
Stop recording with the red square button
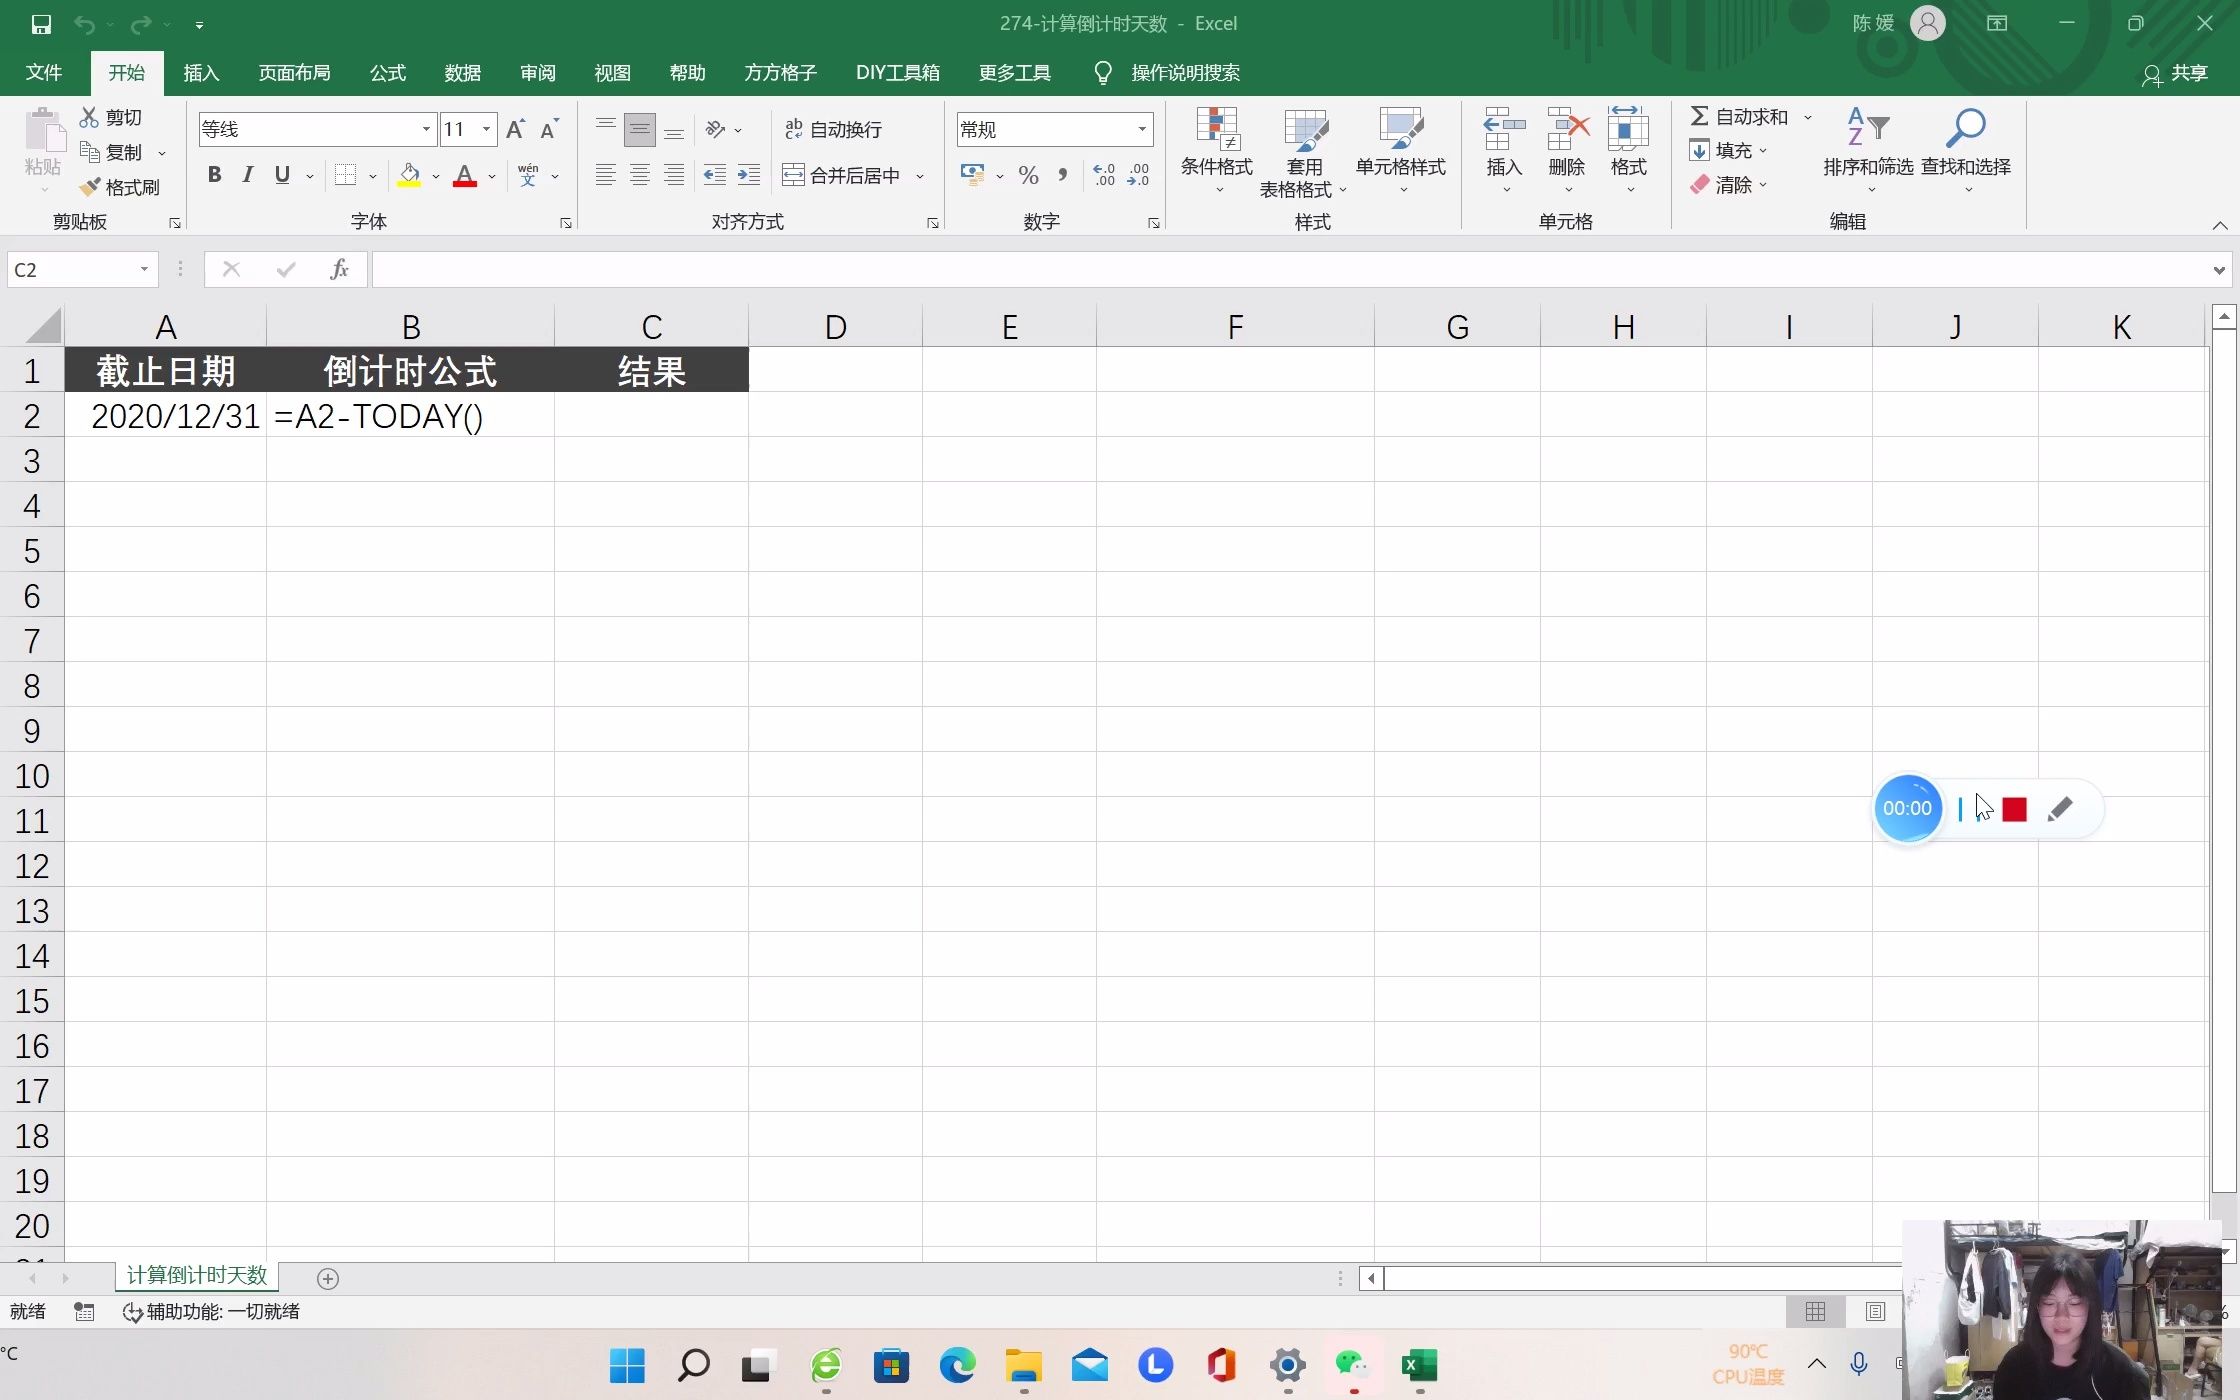pyautogui.click(x=2014, y=809)
